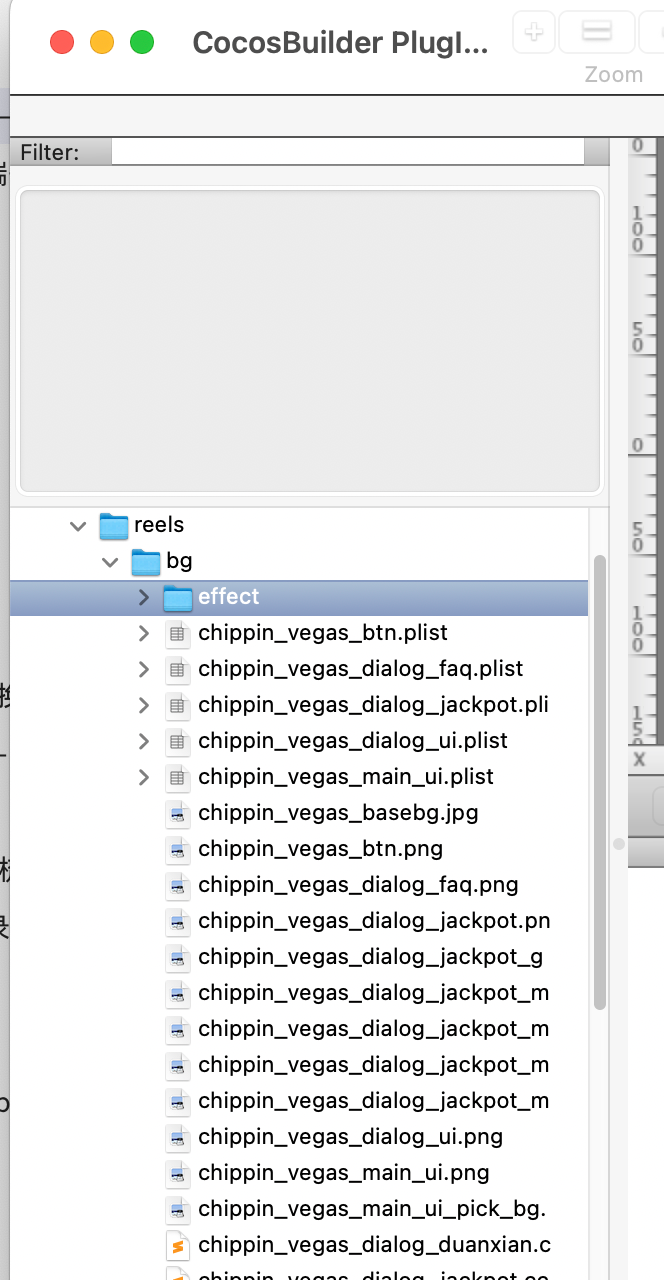Image resolution: width=664 pixels, height=1280 pixels.
Task: Select chippin_vegas_dialog_ui.png file
Action: click(350, 1137)
